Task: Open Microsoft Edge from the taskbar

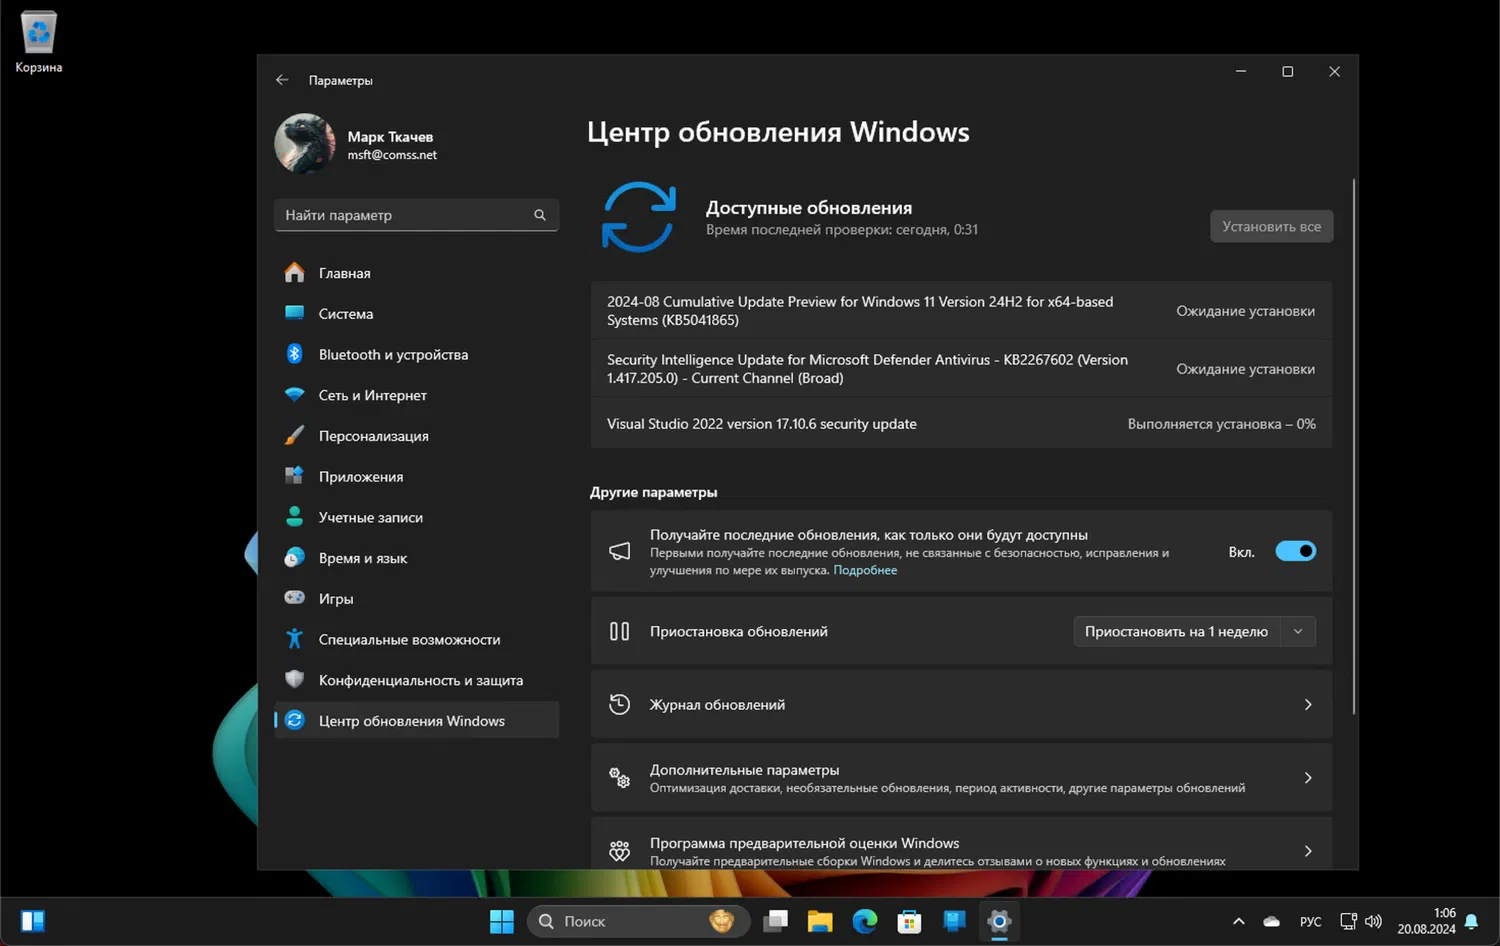Action: tap(864, 921)
